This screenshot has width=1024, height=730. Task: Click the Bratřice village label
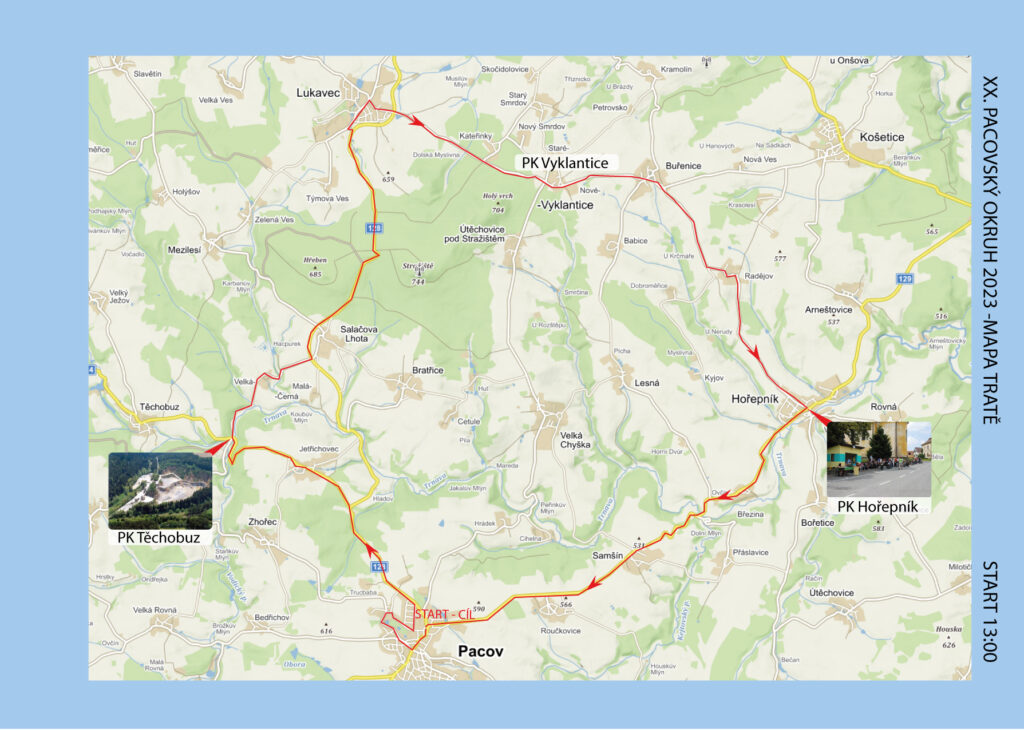click(x=428, y=370)
